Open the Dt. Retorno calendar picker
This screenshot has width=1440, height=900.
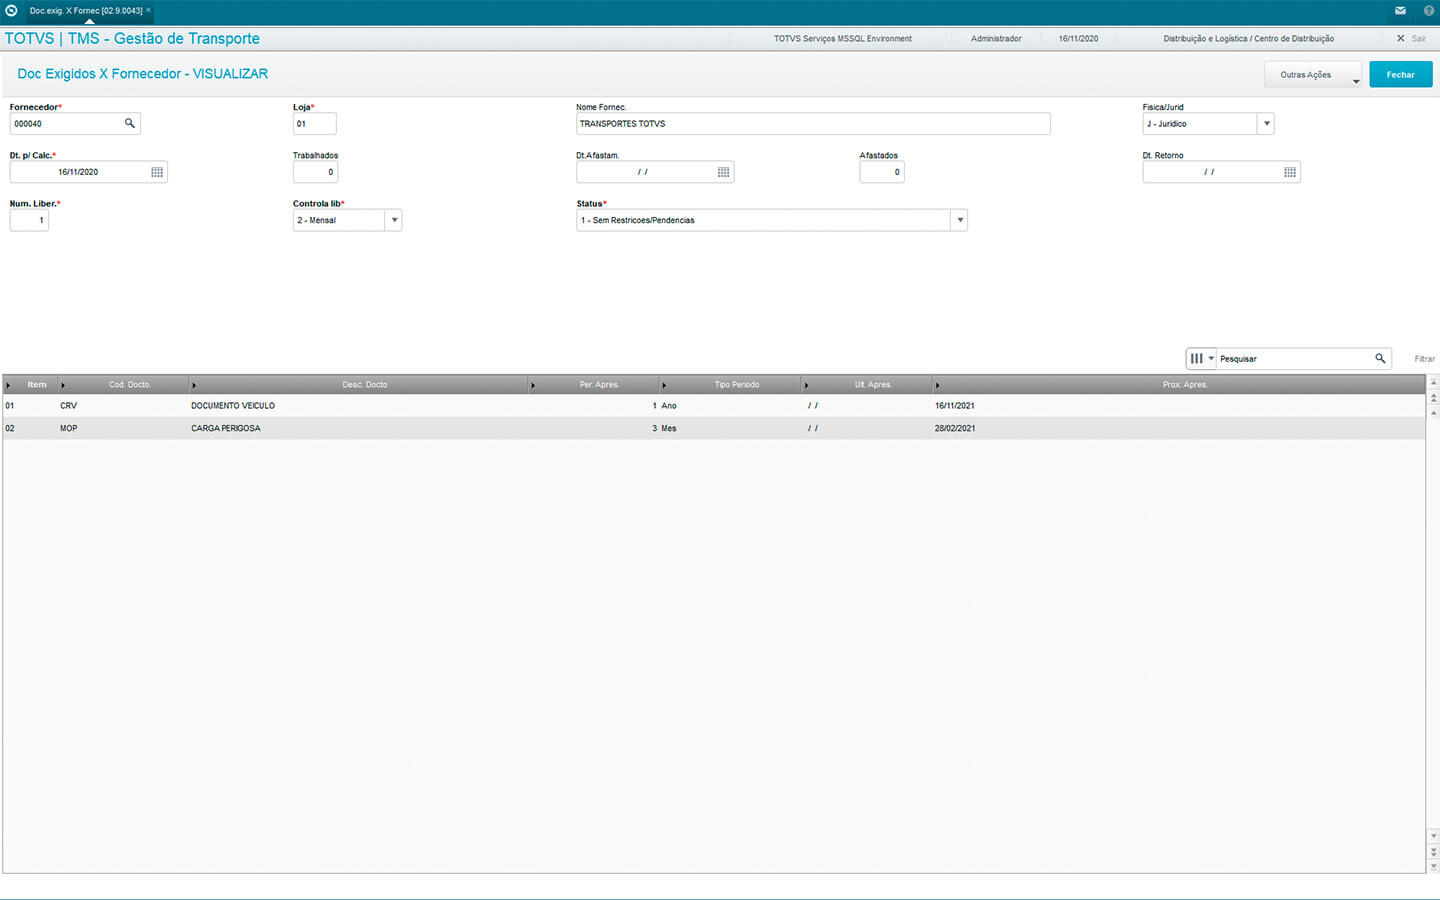pos(1290,172)
